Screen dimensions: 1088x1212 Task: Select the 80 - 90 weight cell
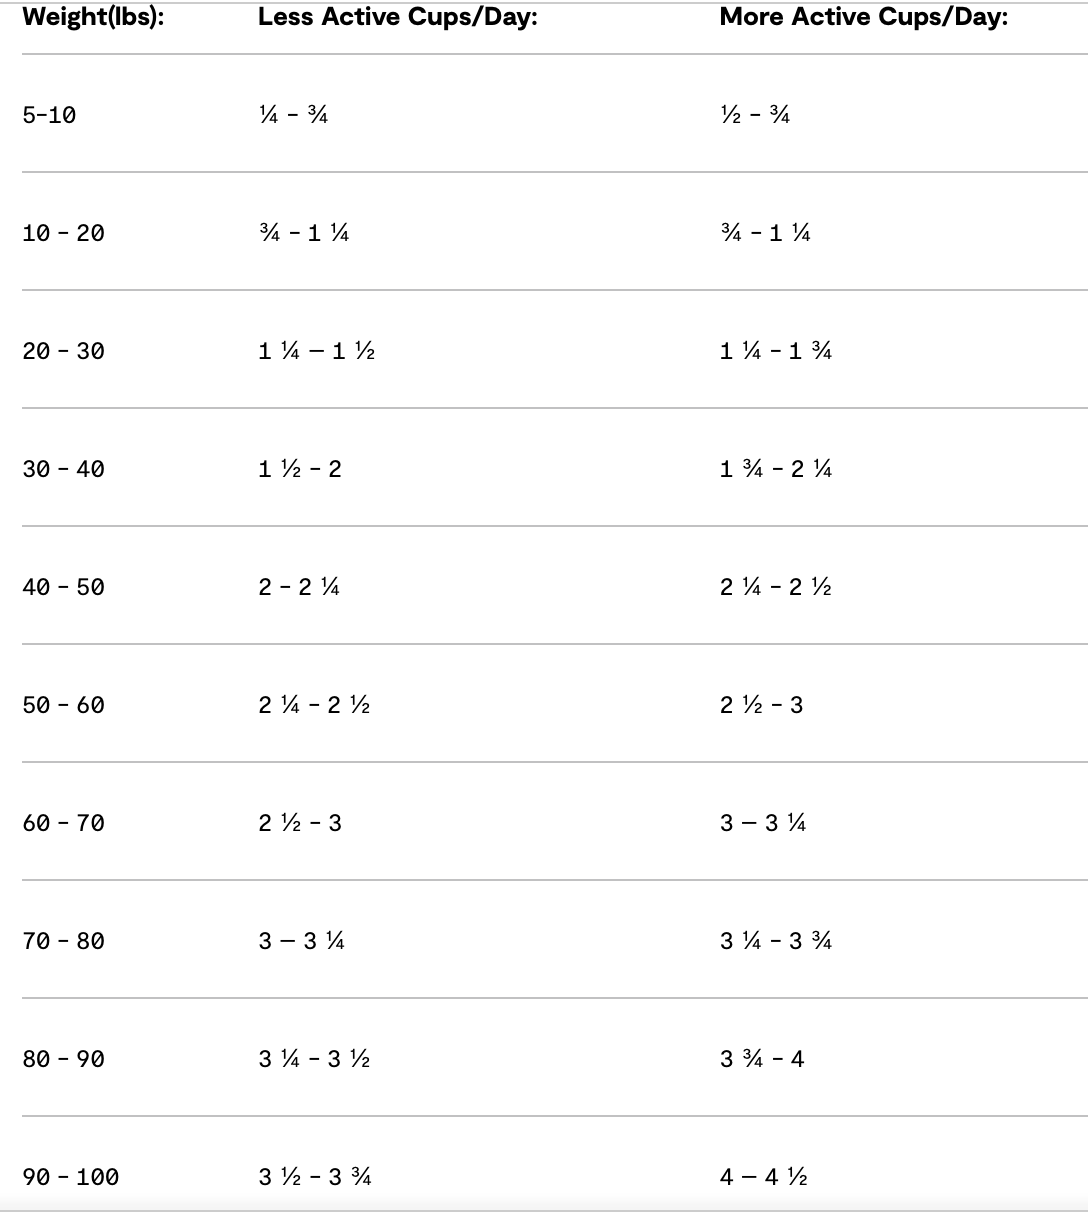pyautogui.click(x=63, y=1059)
